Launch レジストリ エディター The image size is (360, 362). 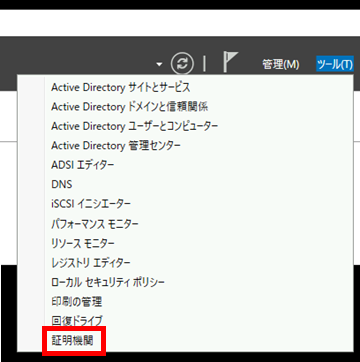point(91,263)
